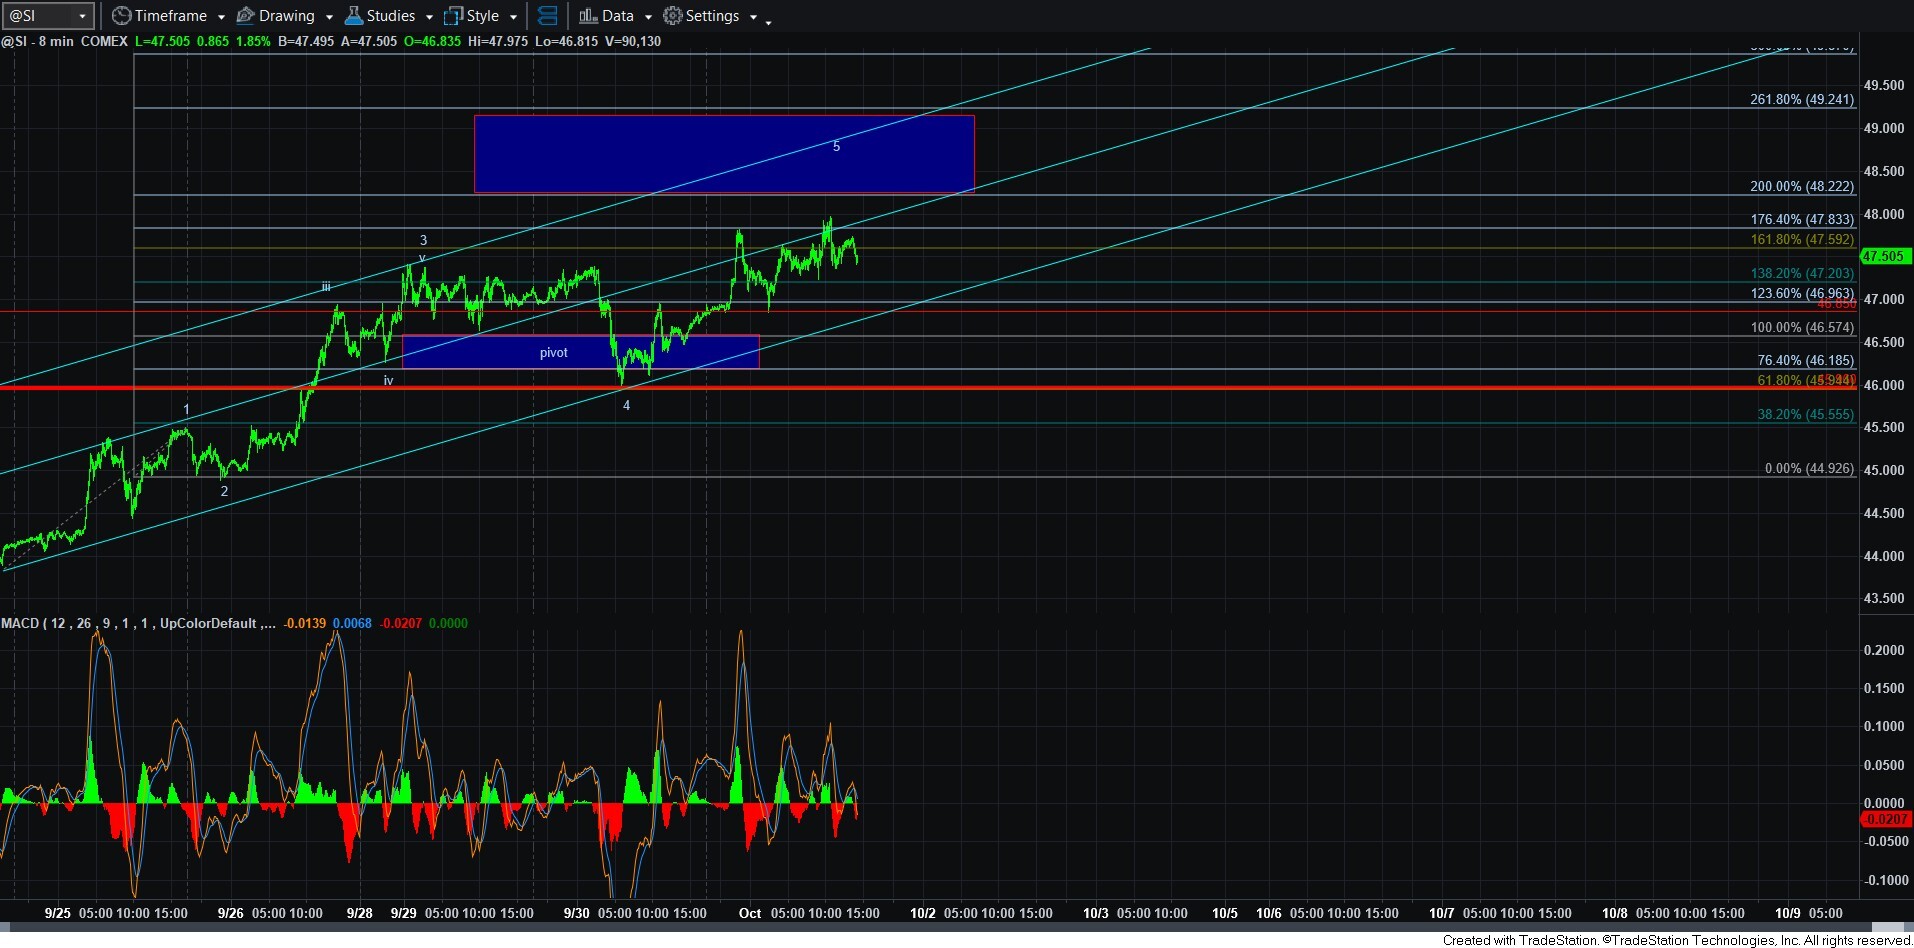Click the Drawing pencil icon
Viewport: 1914px width, 948px height.
point(245,16)
